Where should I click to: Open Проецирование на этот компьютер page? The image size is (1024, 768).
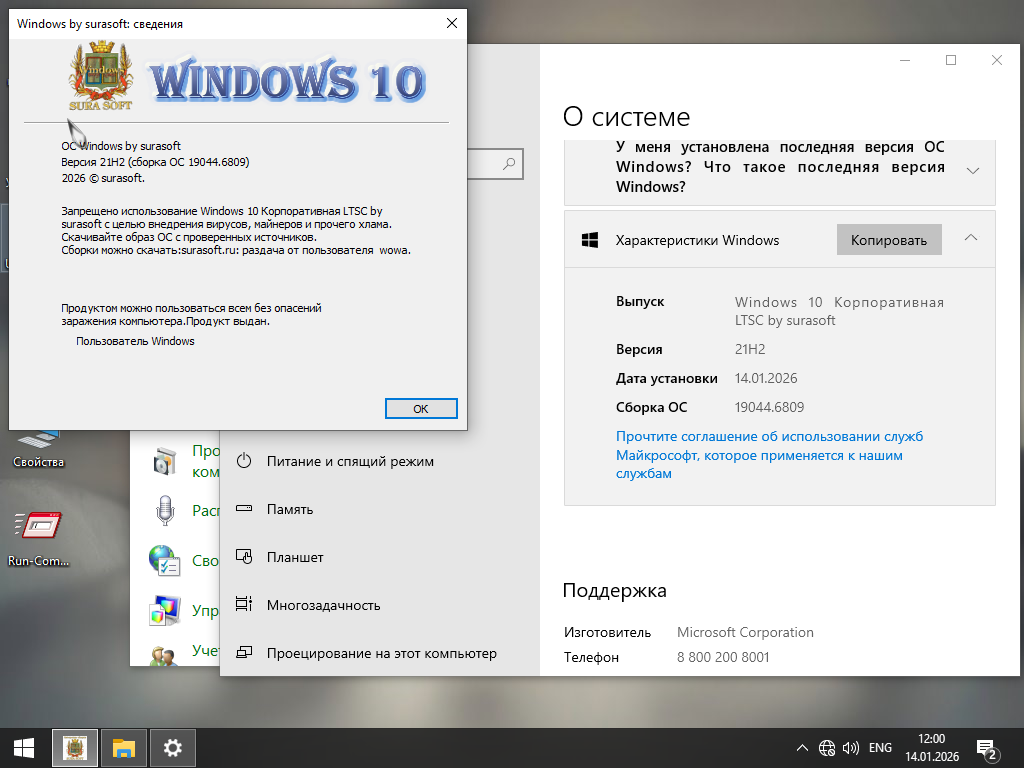[x=379, y=653]
